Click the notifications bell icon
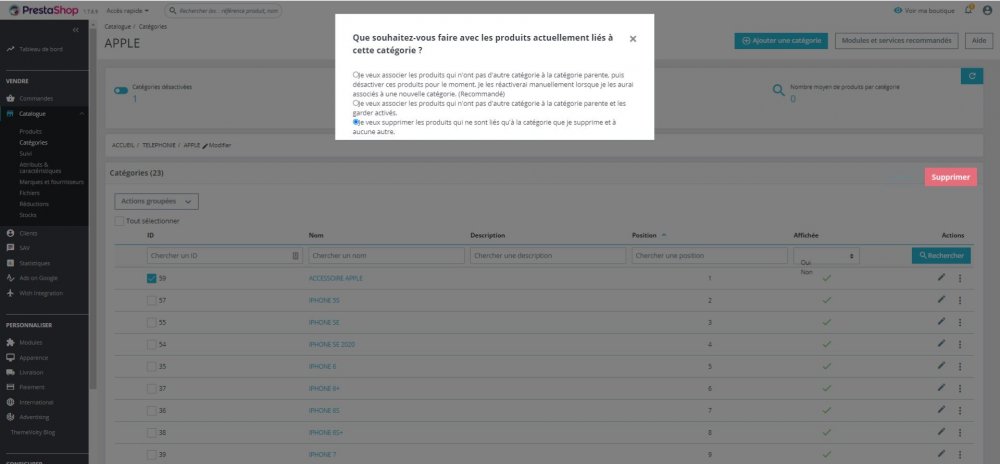 [969, 10]
